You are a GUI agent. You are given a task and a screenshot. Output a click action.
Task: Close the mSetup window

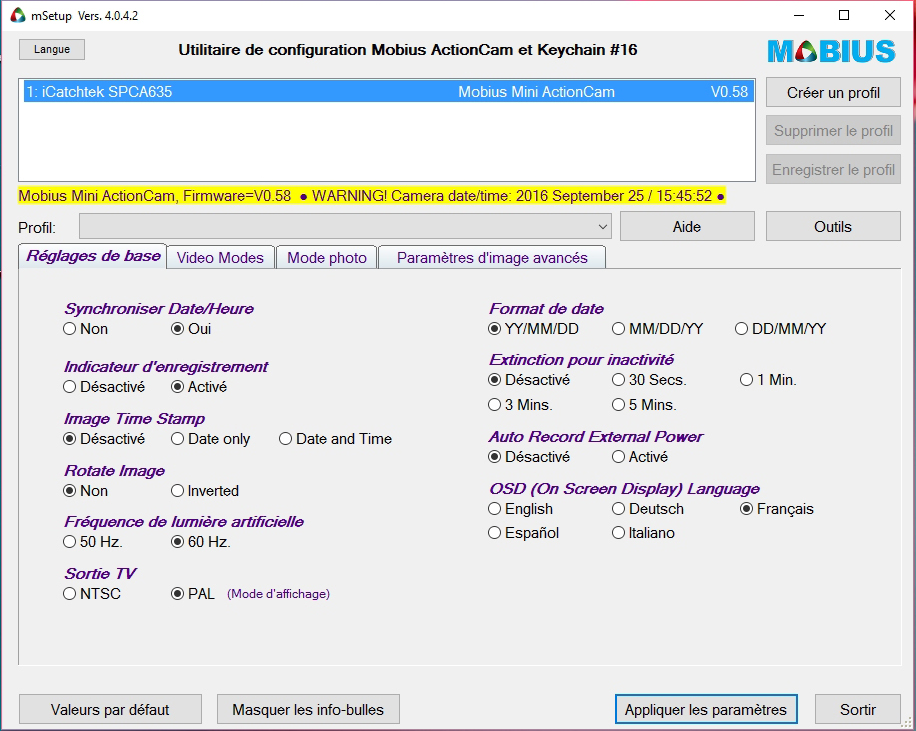(890, 15)
